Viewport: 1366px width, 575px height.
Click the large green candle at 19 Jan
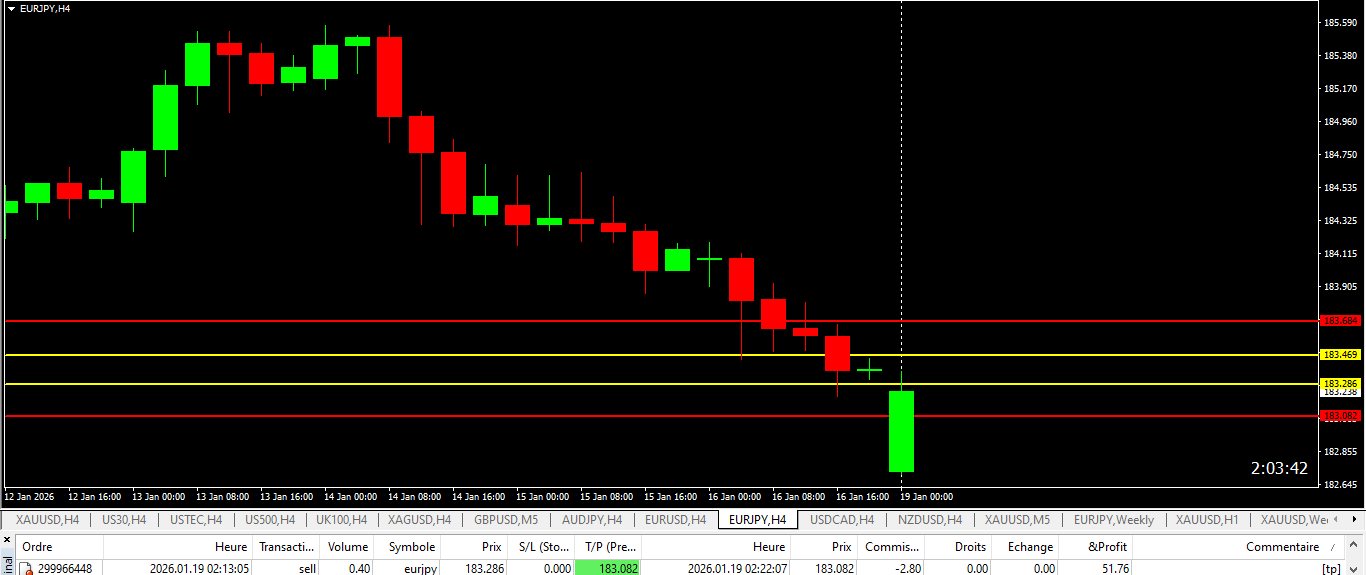901,431
